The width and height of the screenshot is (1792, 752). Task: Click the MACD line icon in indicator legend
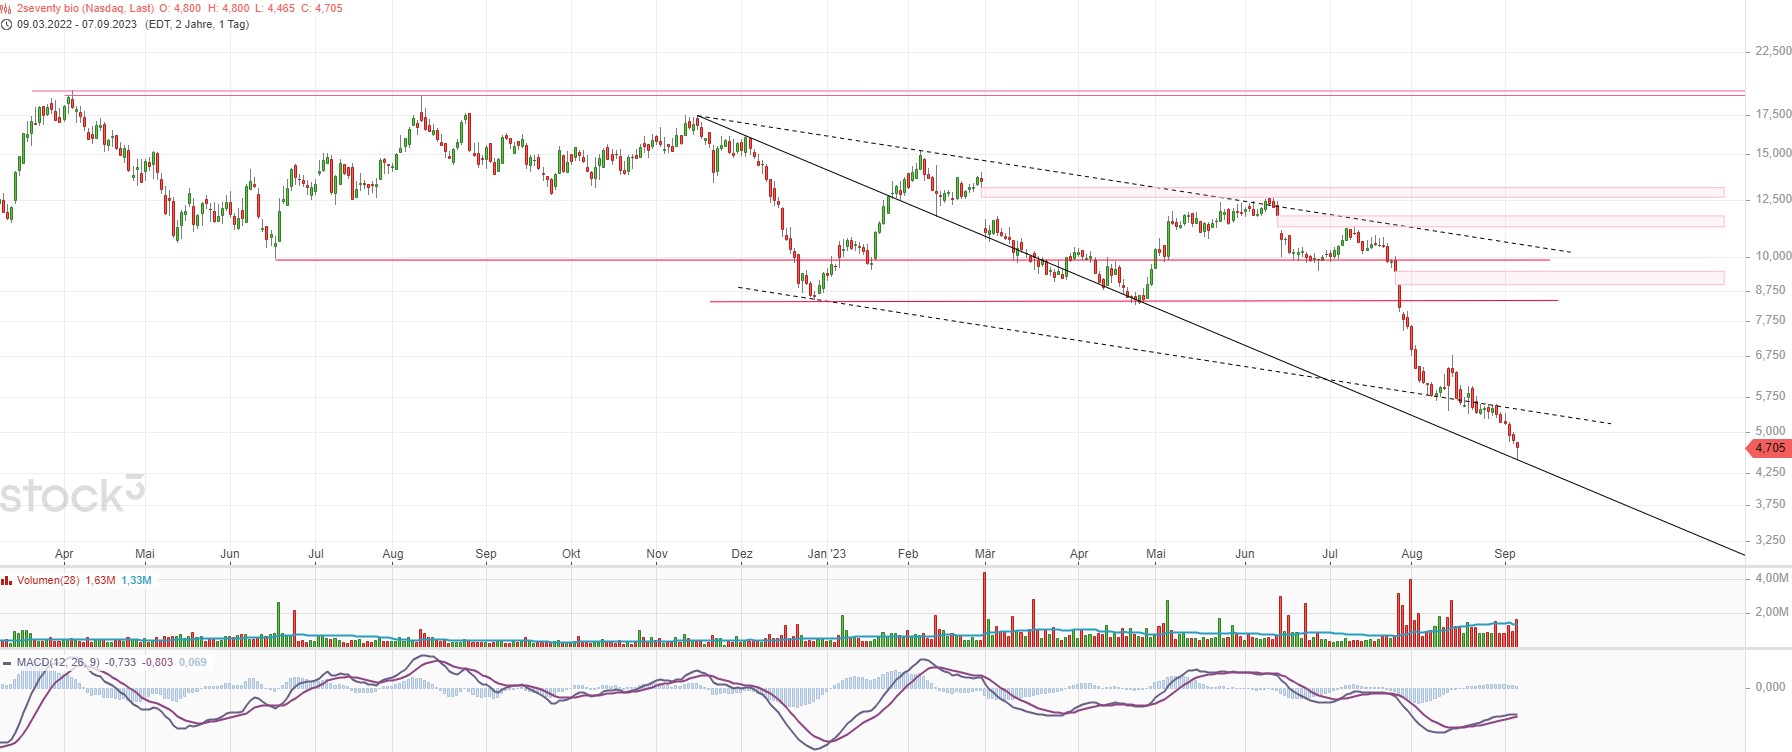pyautogui.click(x=7, y=662)
